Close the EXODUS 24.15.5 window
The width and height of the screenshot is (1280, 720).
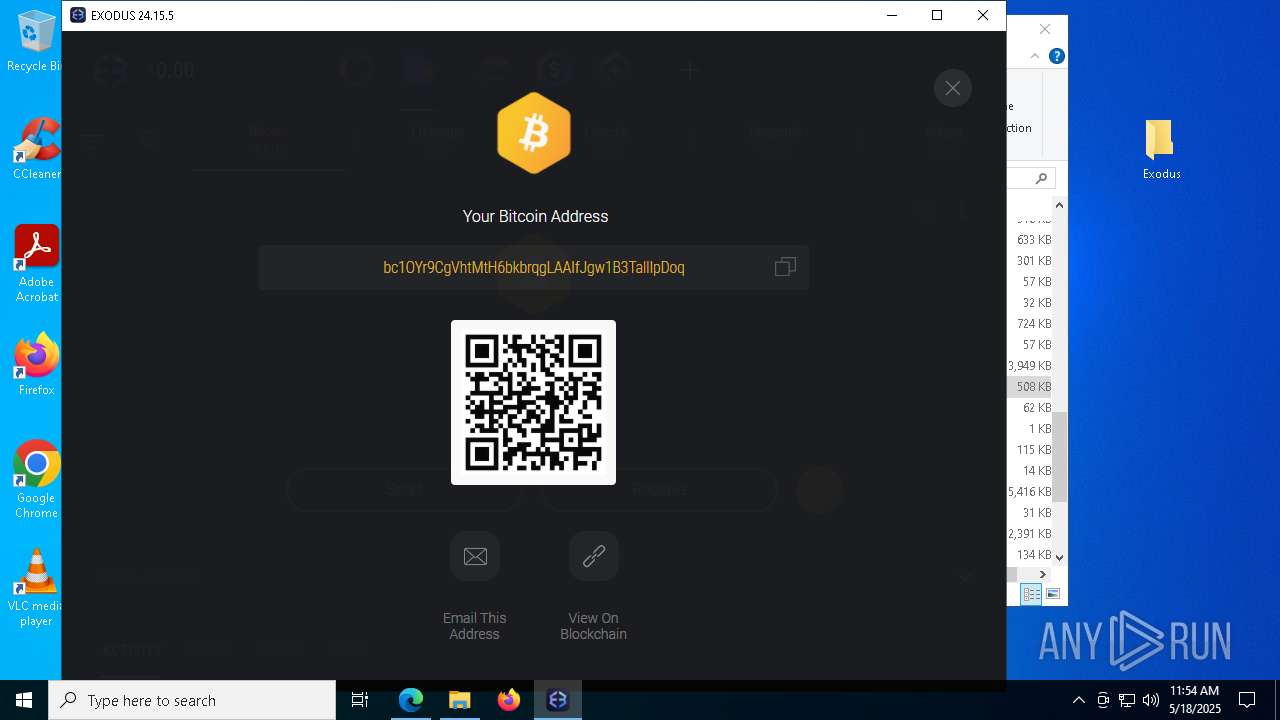(983, 15)
